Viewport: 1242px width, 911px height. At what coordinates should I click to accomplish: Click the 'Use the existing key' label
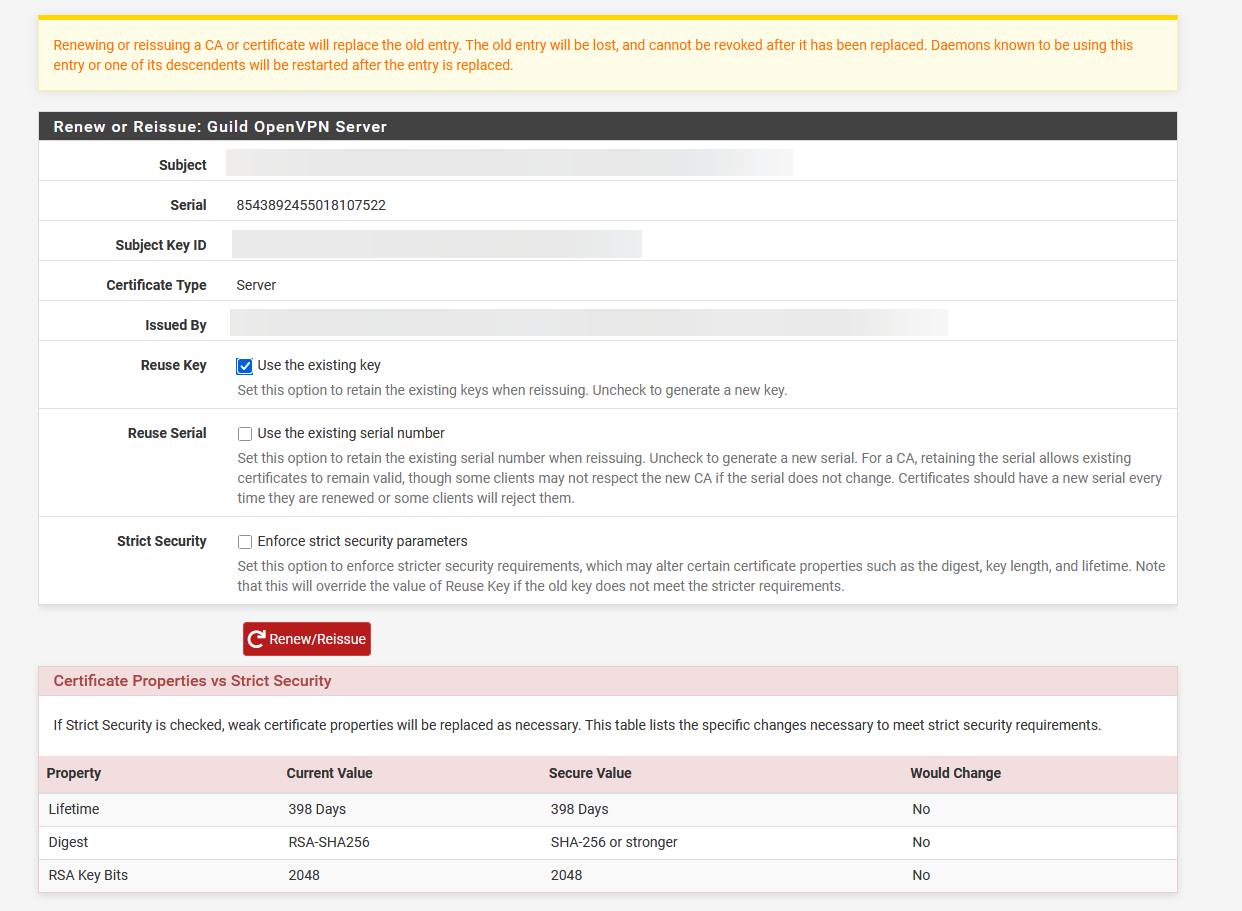[318, 365]
